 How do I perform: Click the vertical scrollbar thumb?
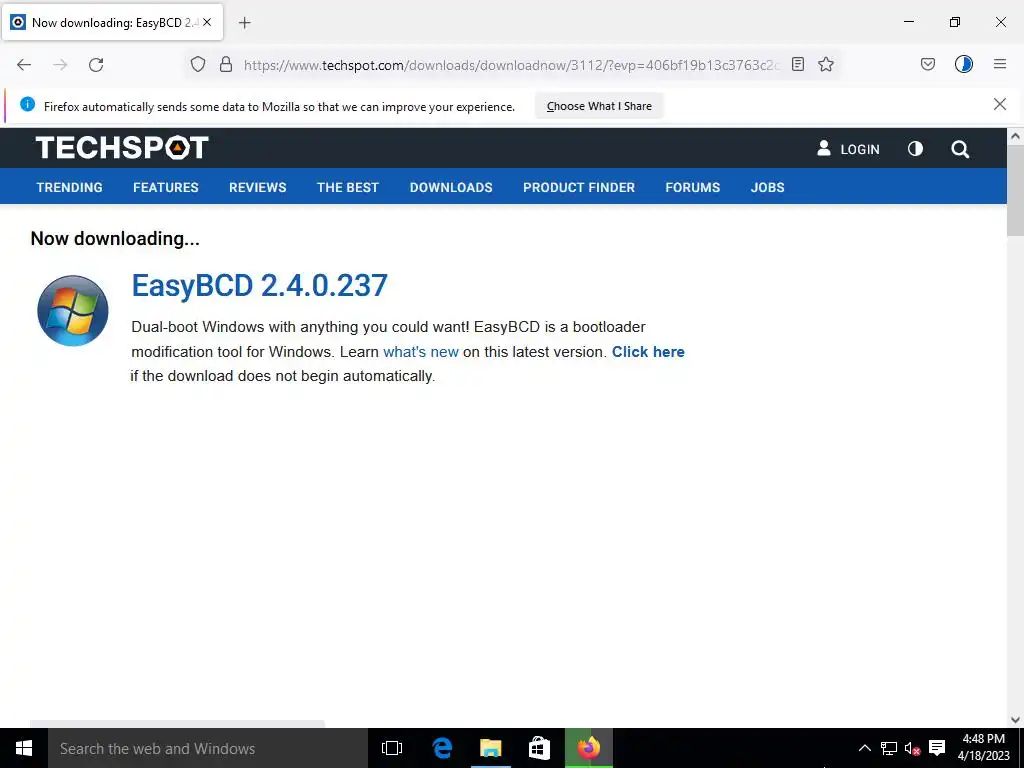click(1015, 190)
